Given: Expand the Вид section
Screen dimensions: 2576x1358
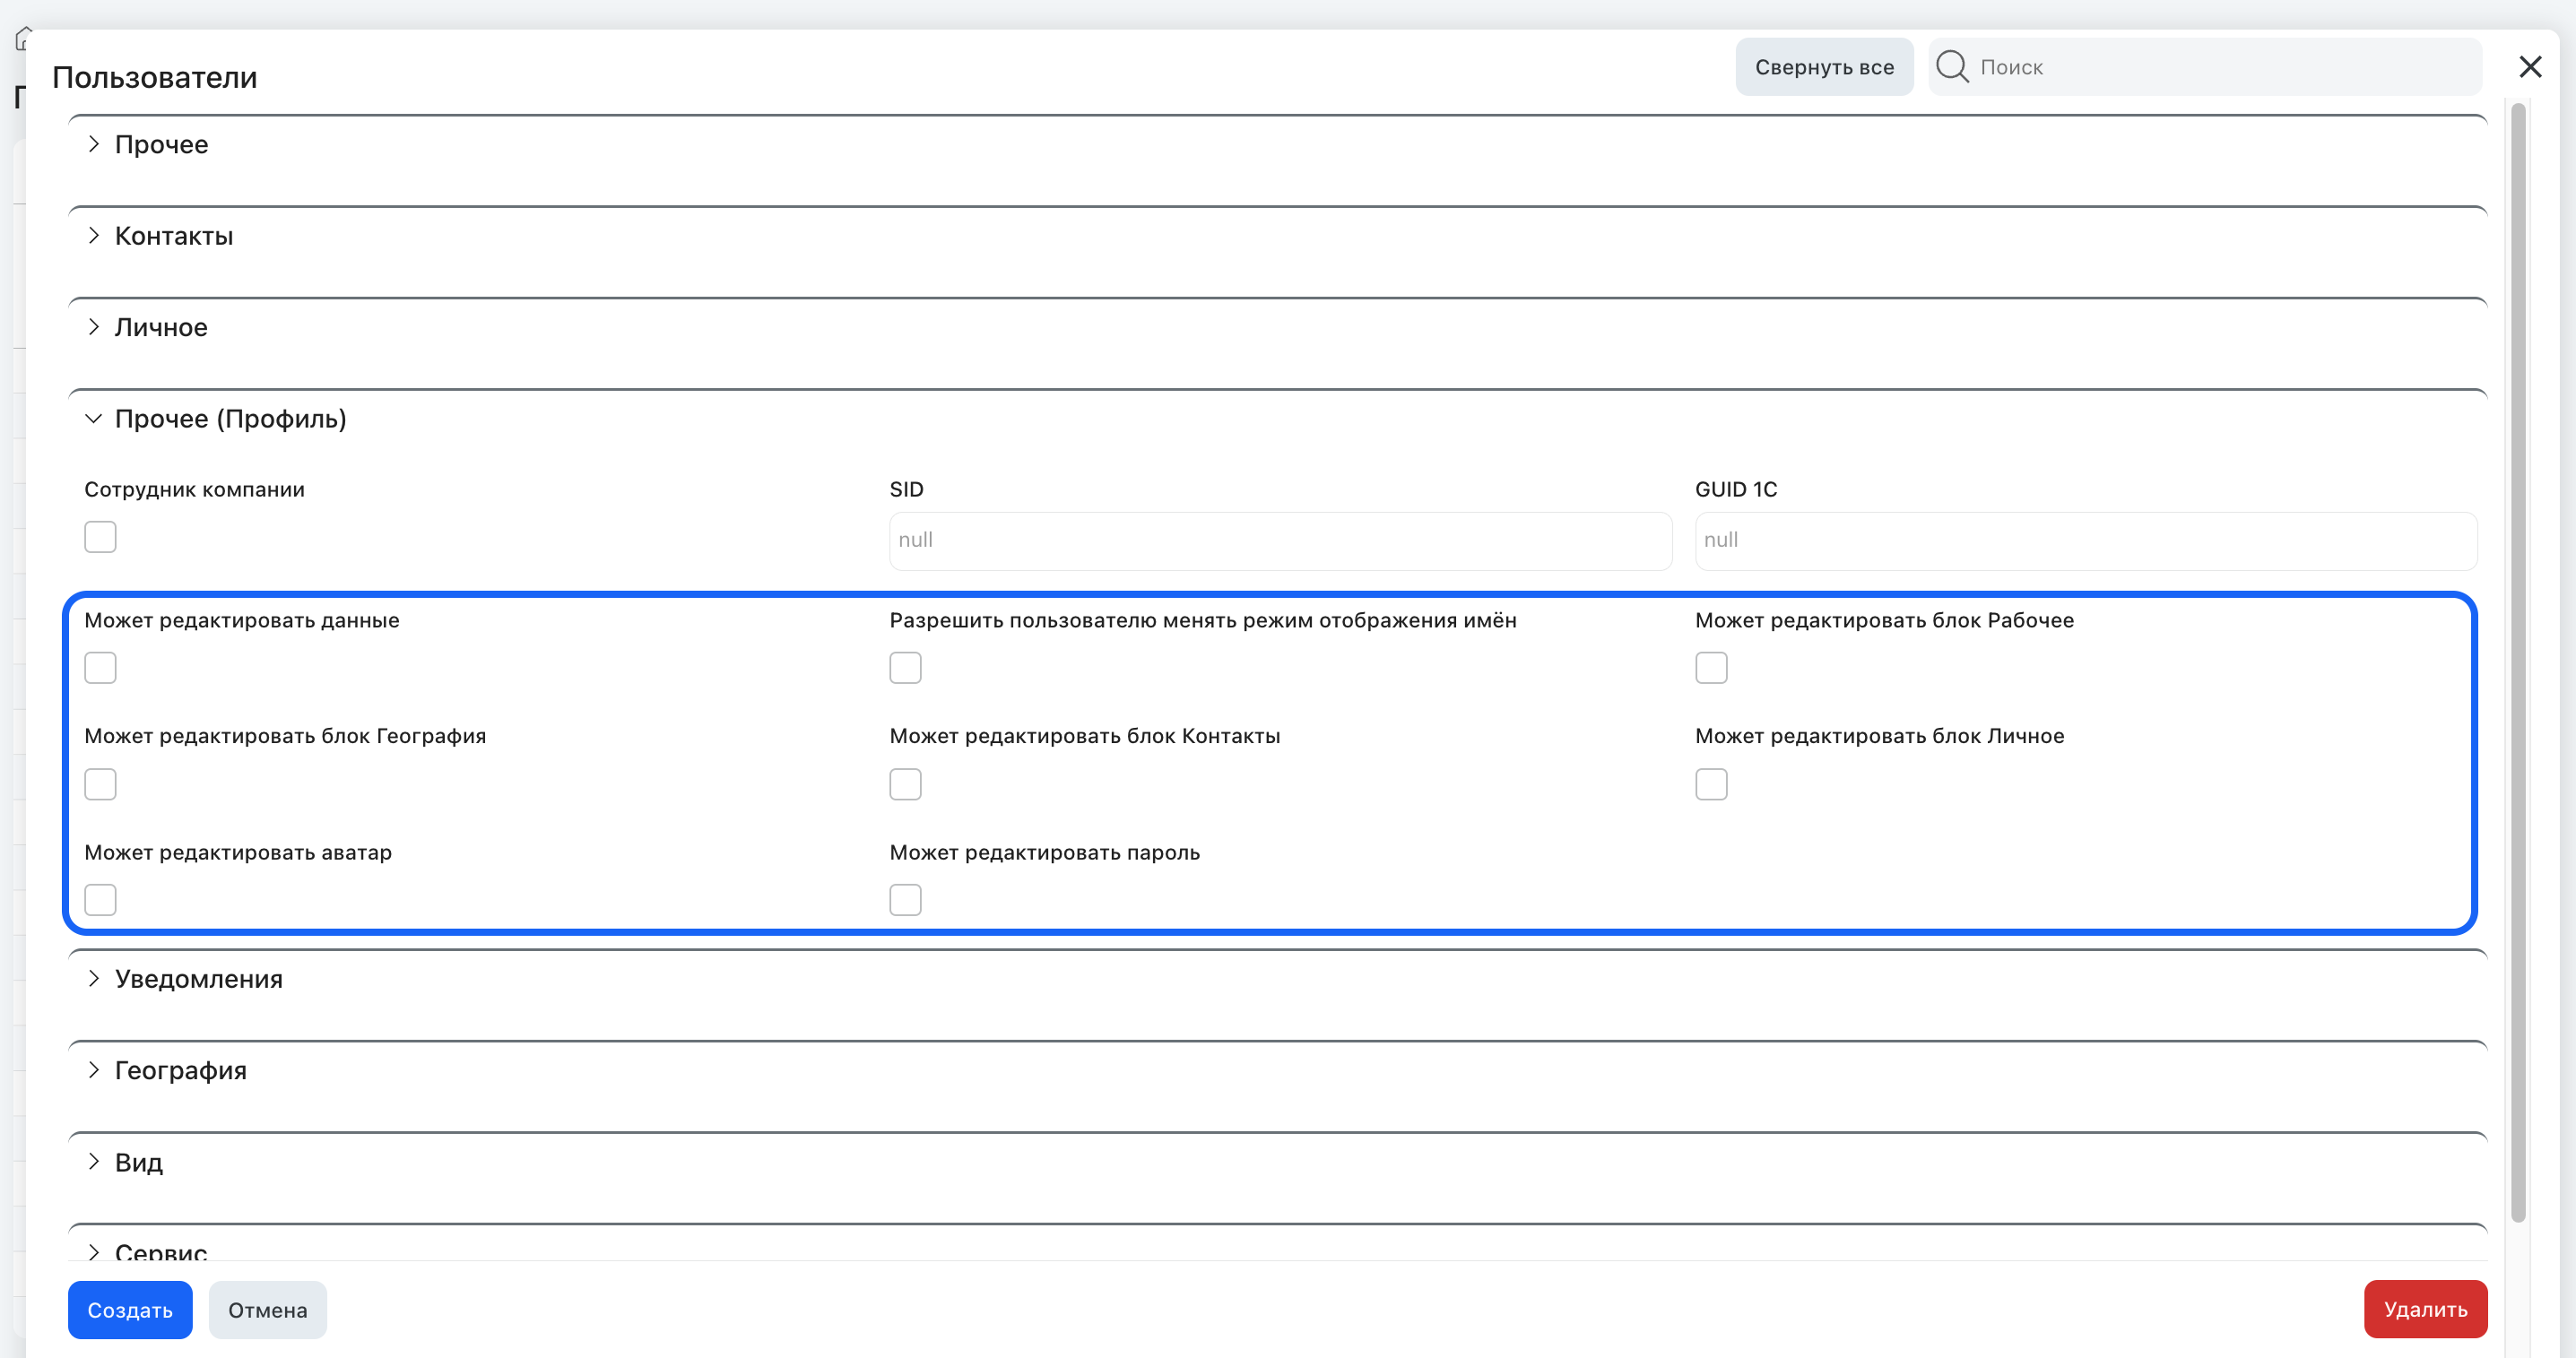Looking at the screenshot, I should pyautogui.click(x=93, y=1161).
